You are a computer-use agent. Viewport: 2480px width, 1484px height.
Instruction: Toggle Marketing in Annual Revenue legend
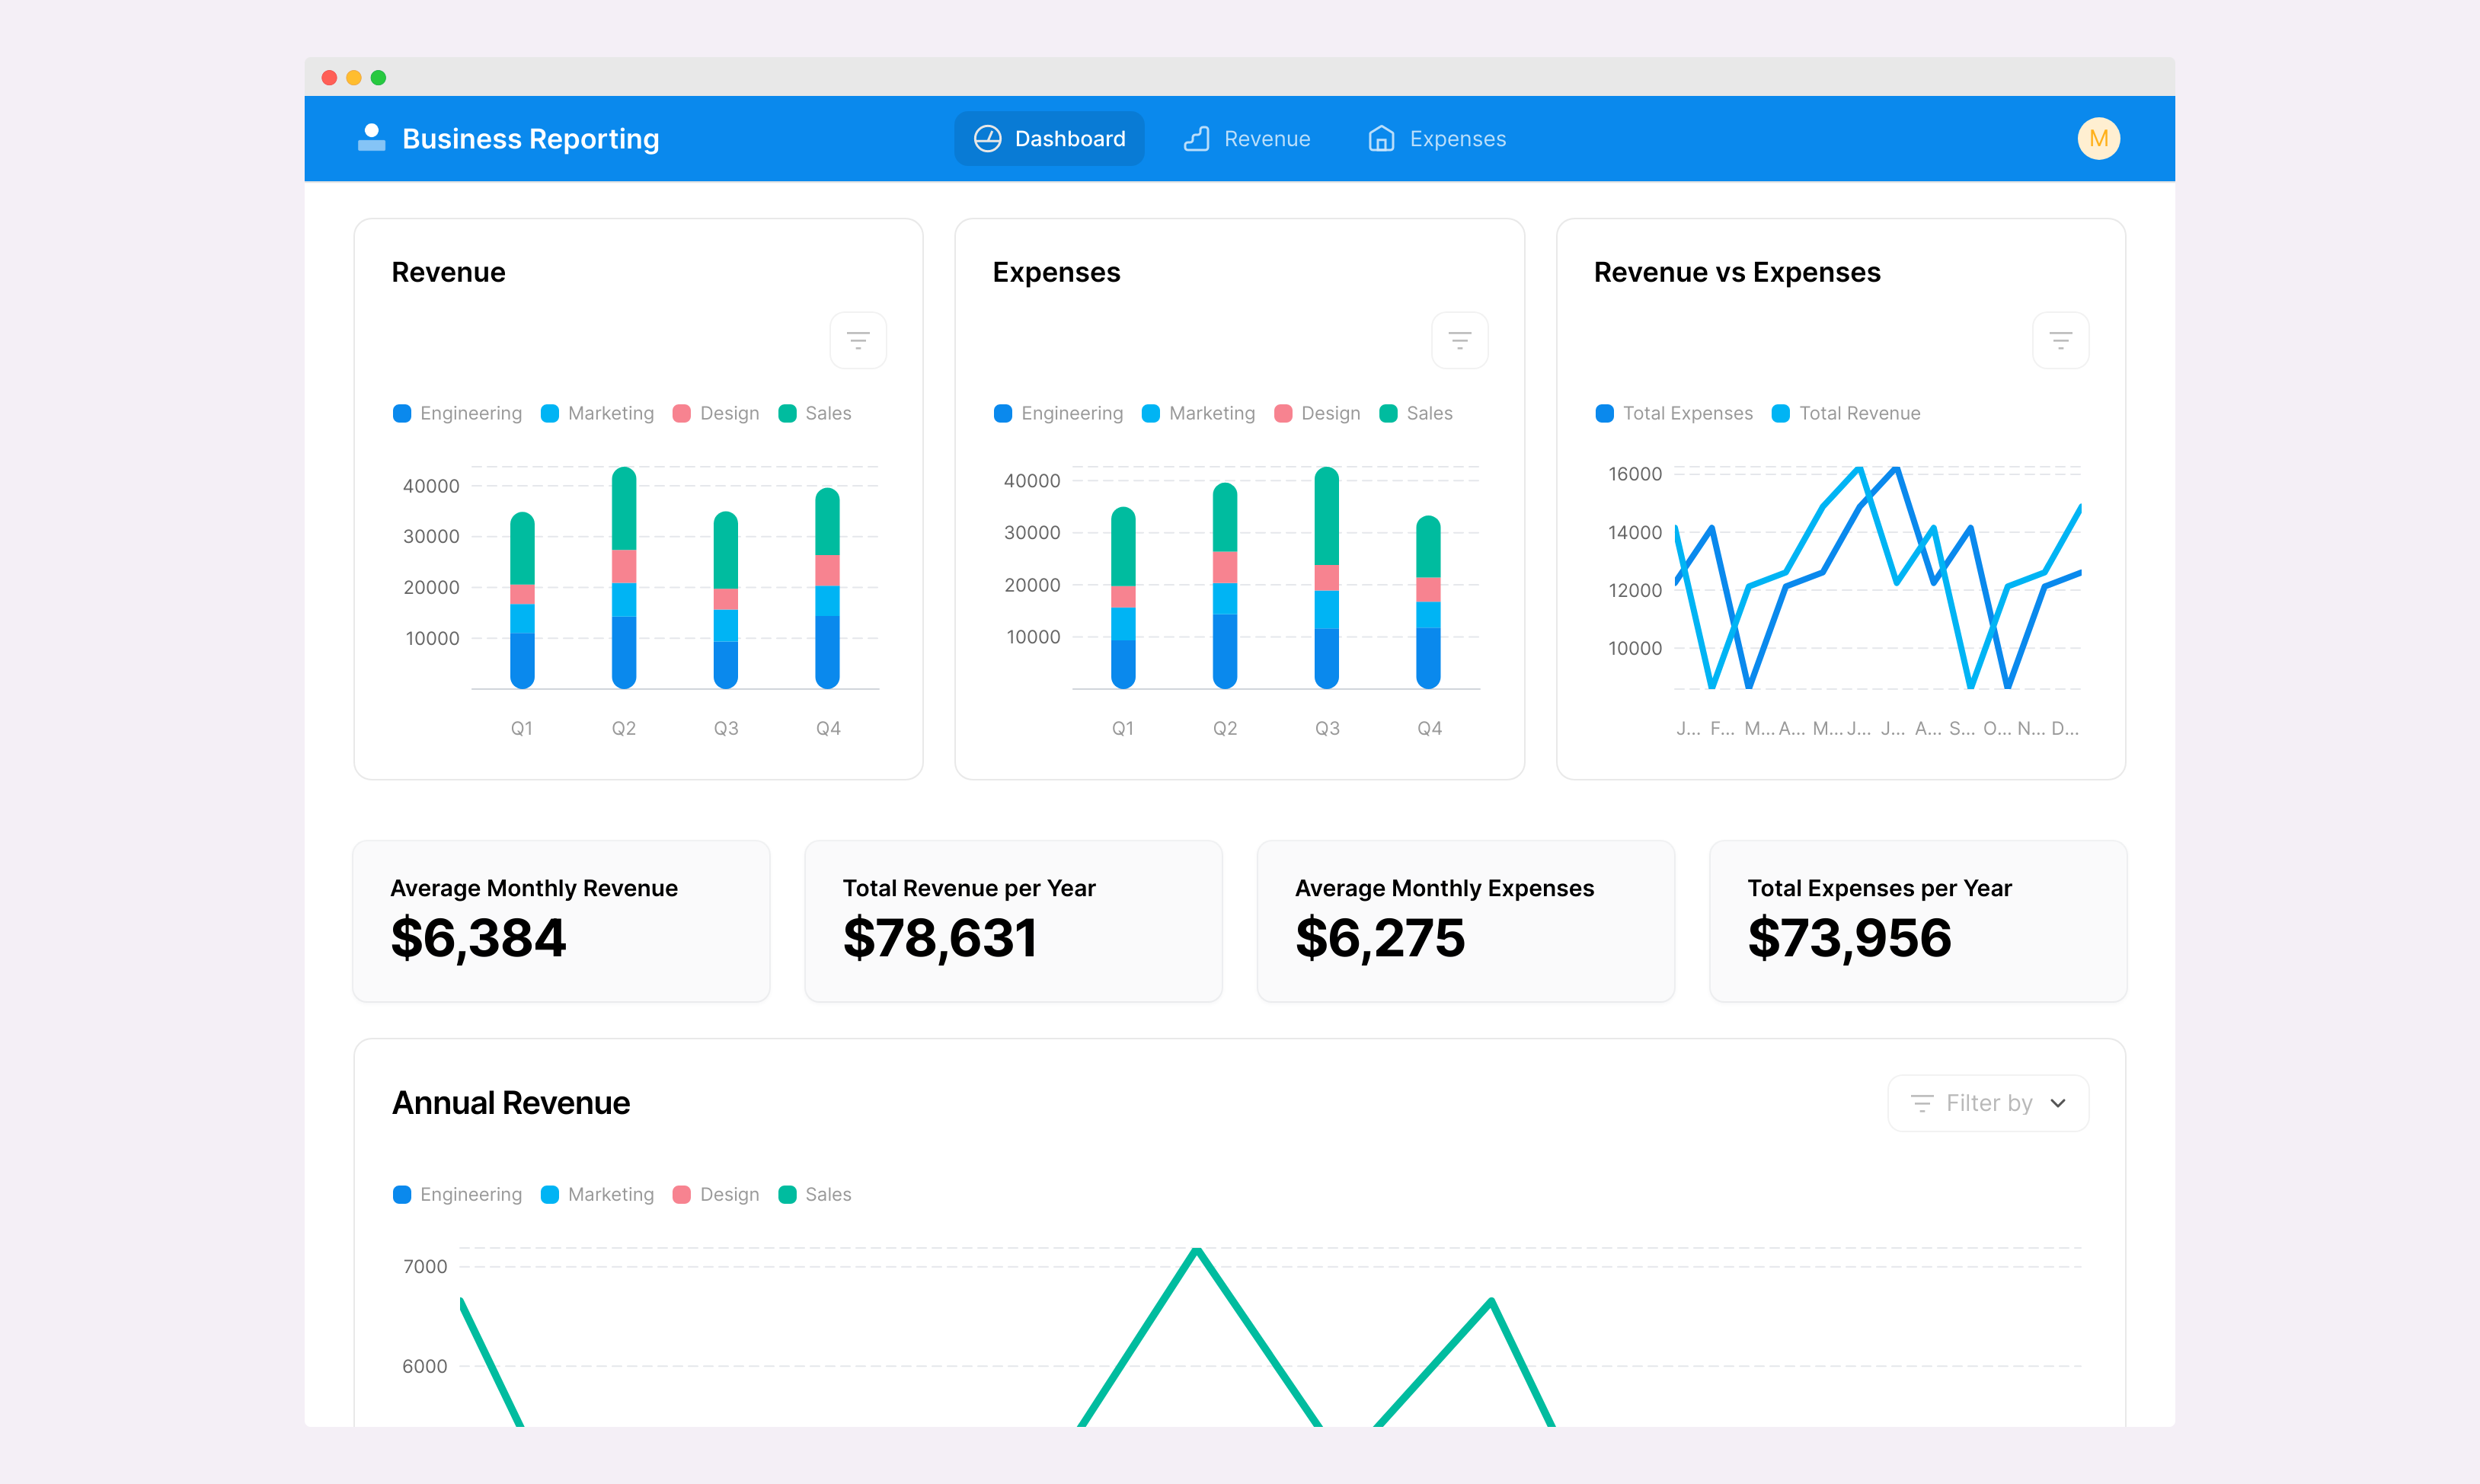[598, 1194]
